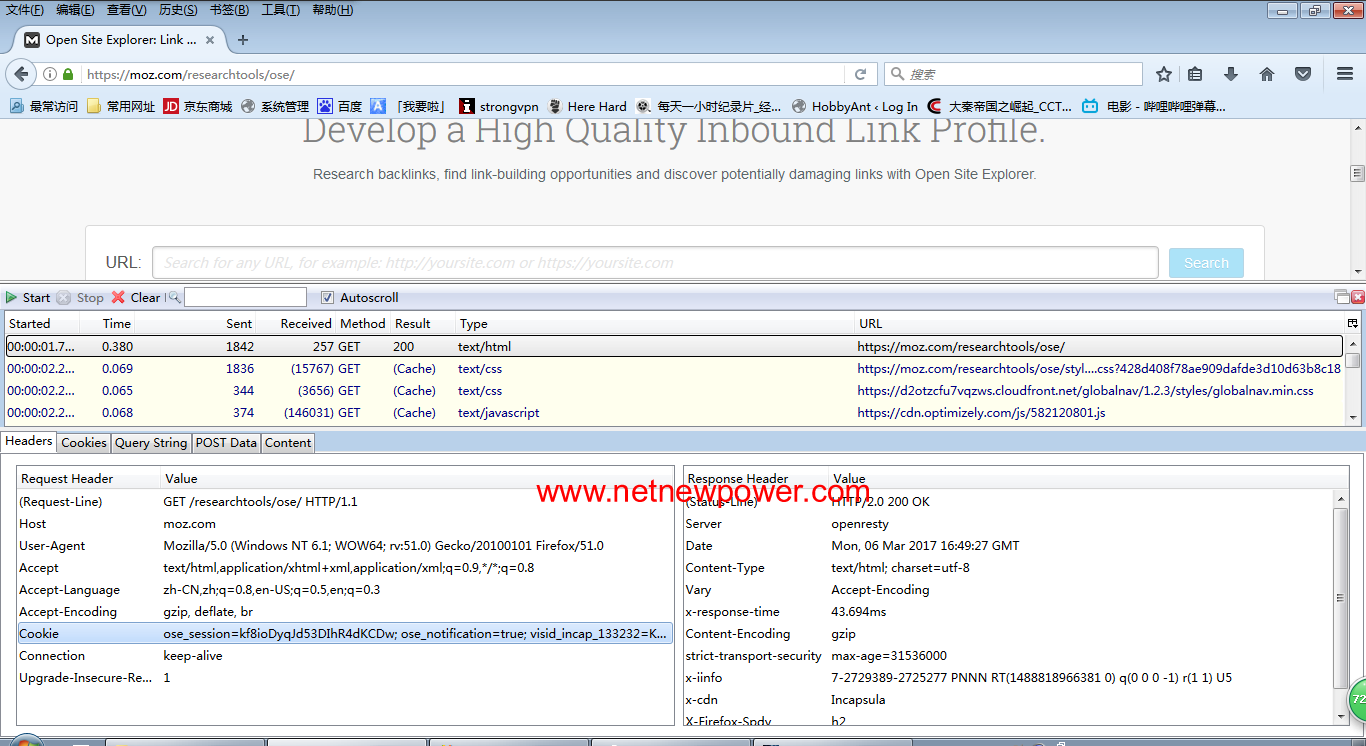Open the 历史 (History) menu
The image size is (1366, 746).
click(x=178, y=10)
